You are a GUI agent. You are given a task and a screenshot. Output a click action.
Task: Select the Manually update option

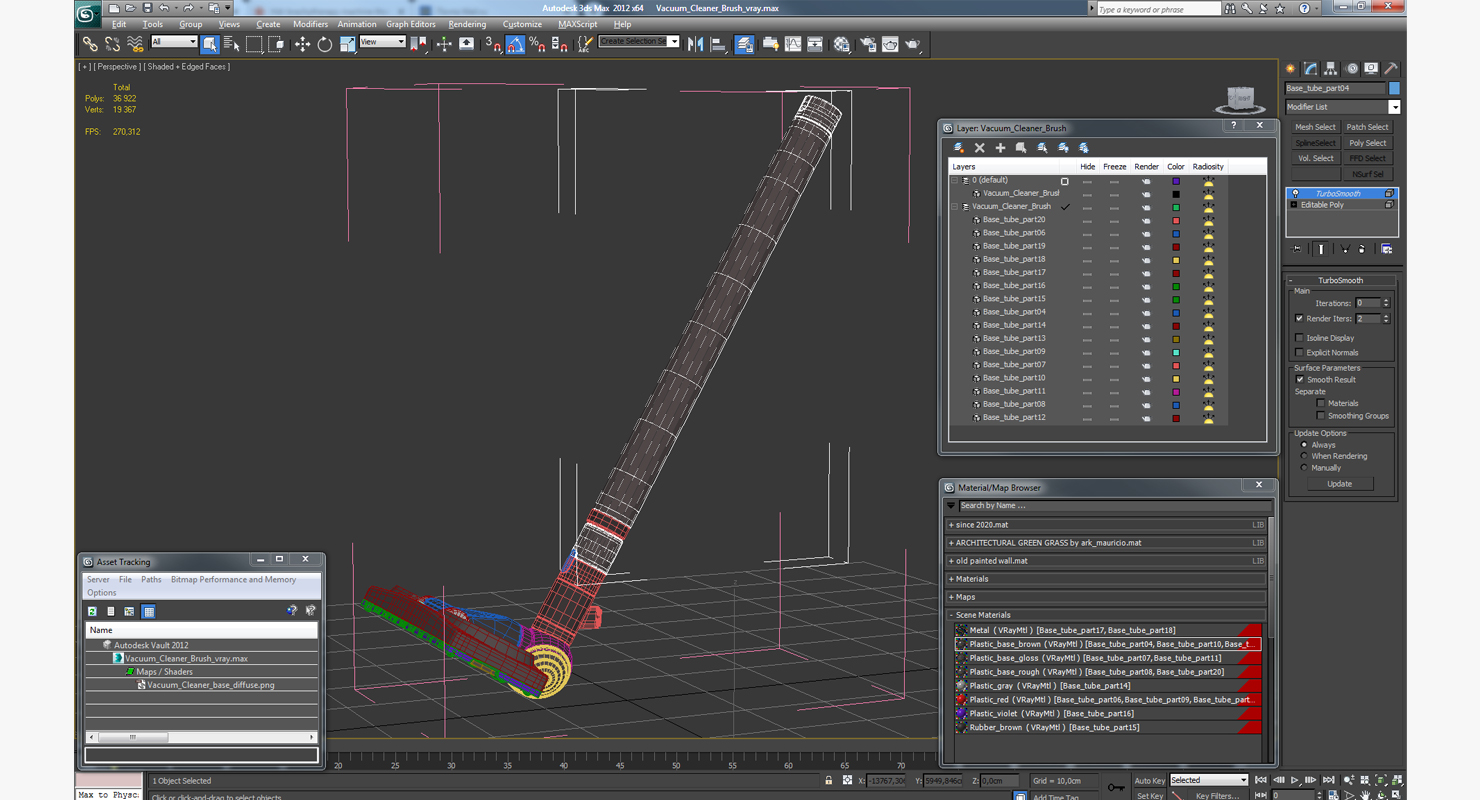pos(1304,468)
